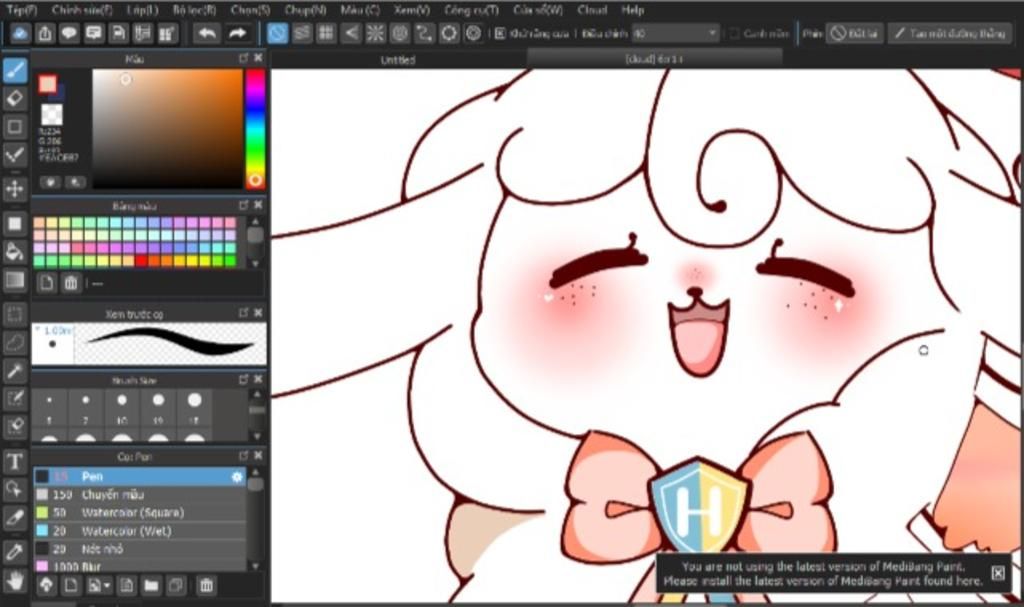This screenshot has width=1024, height=607.
Task: Enable crisscross grid snap
Action: 326,33
